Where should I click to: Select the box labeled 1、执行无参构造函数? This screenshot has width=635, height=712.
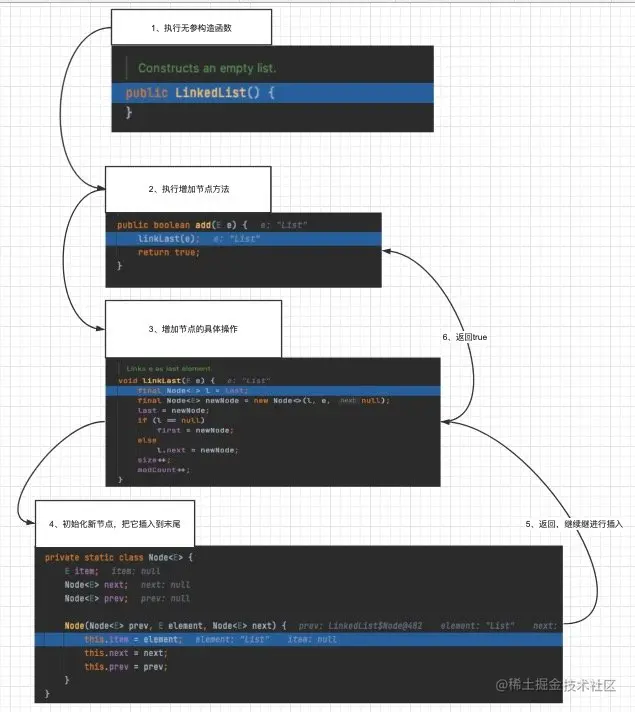point(191,27)
